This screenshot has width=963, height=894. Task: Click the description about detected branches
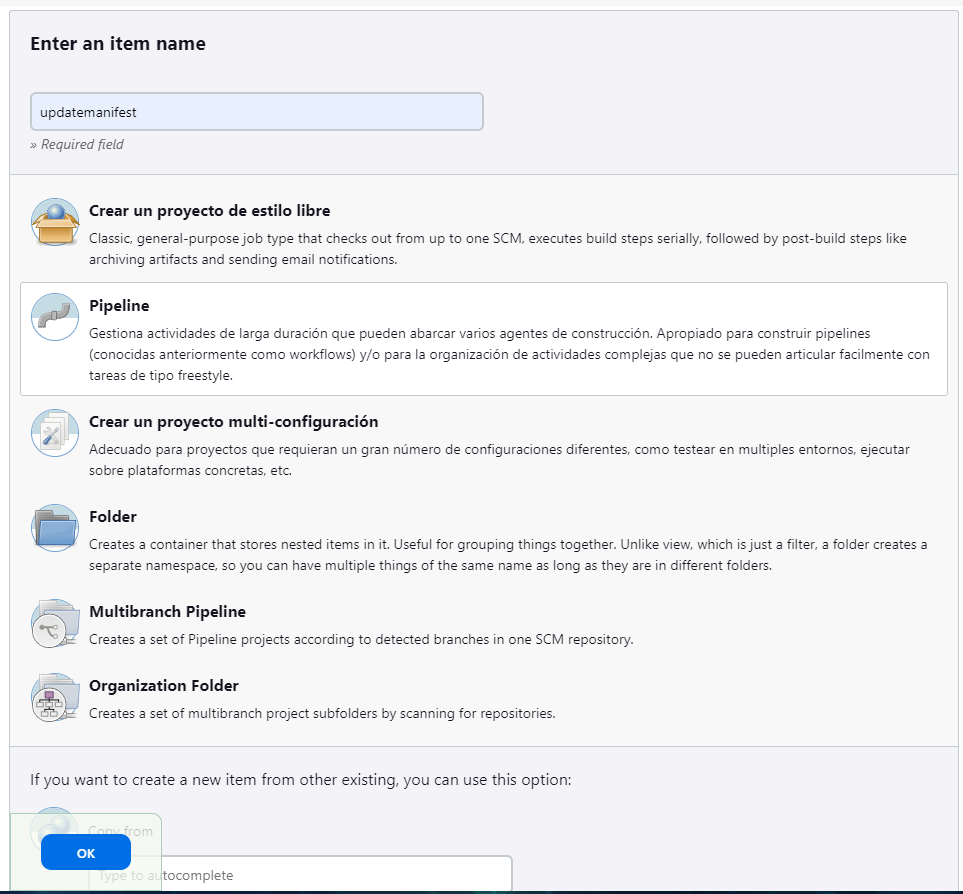point(361,639)
